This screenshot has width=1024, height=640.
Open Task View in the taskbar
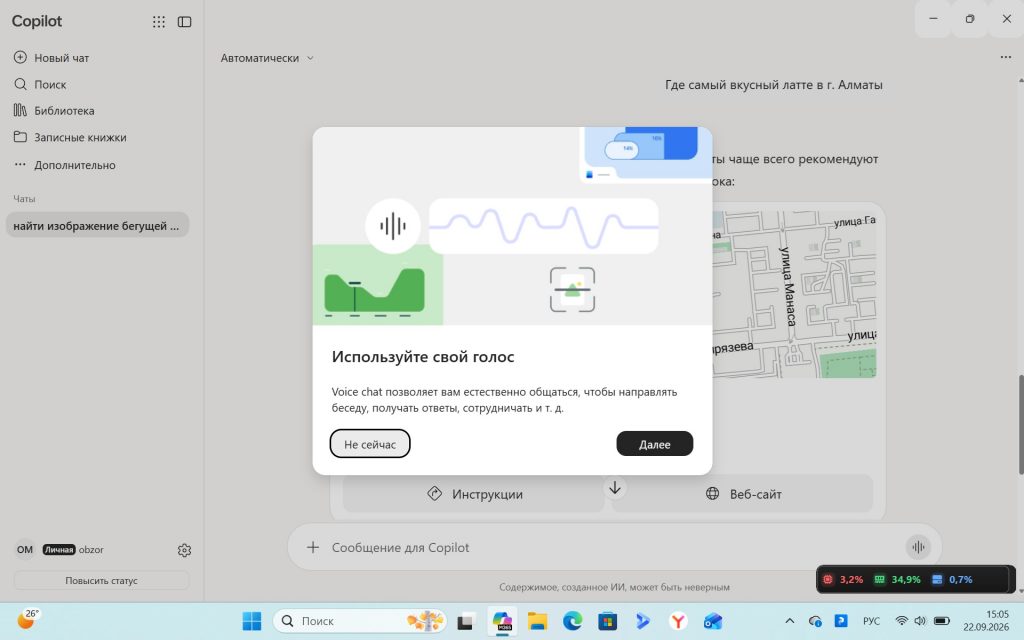[x=465, y=621]
